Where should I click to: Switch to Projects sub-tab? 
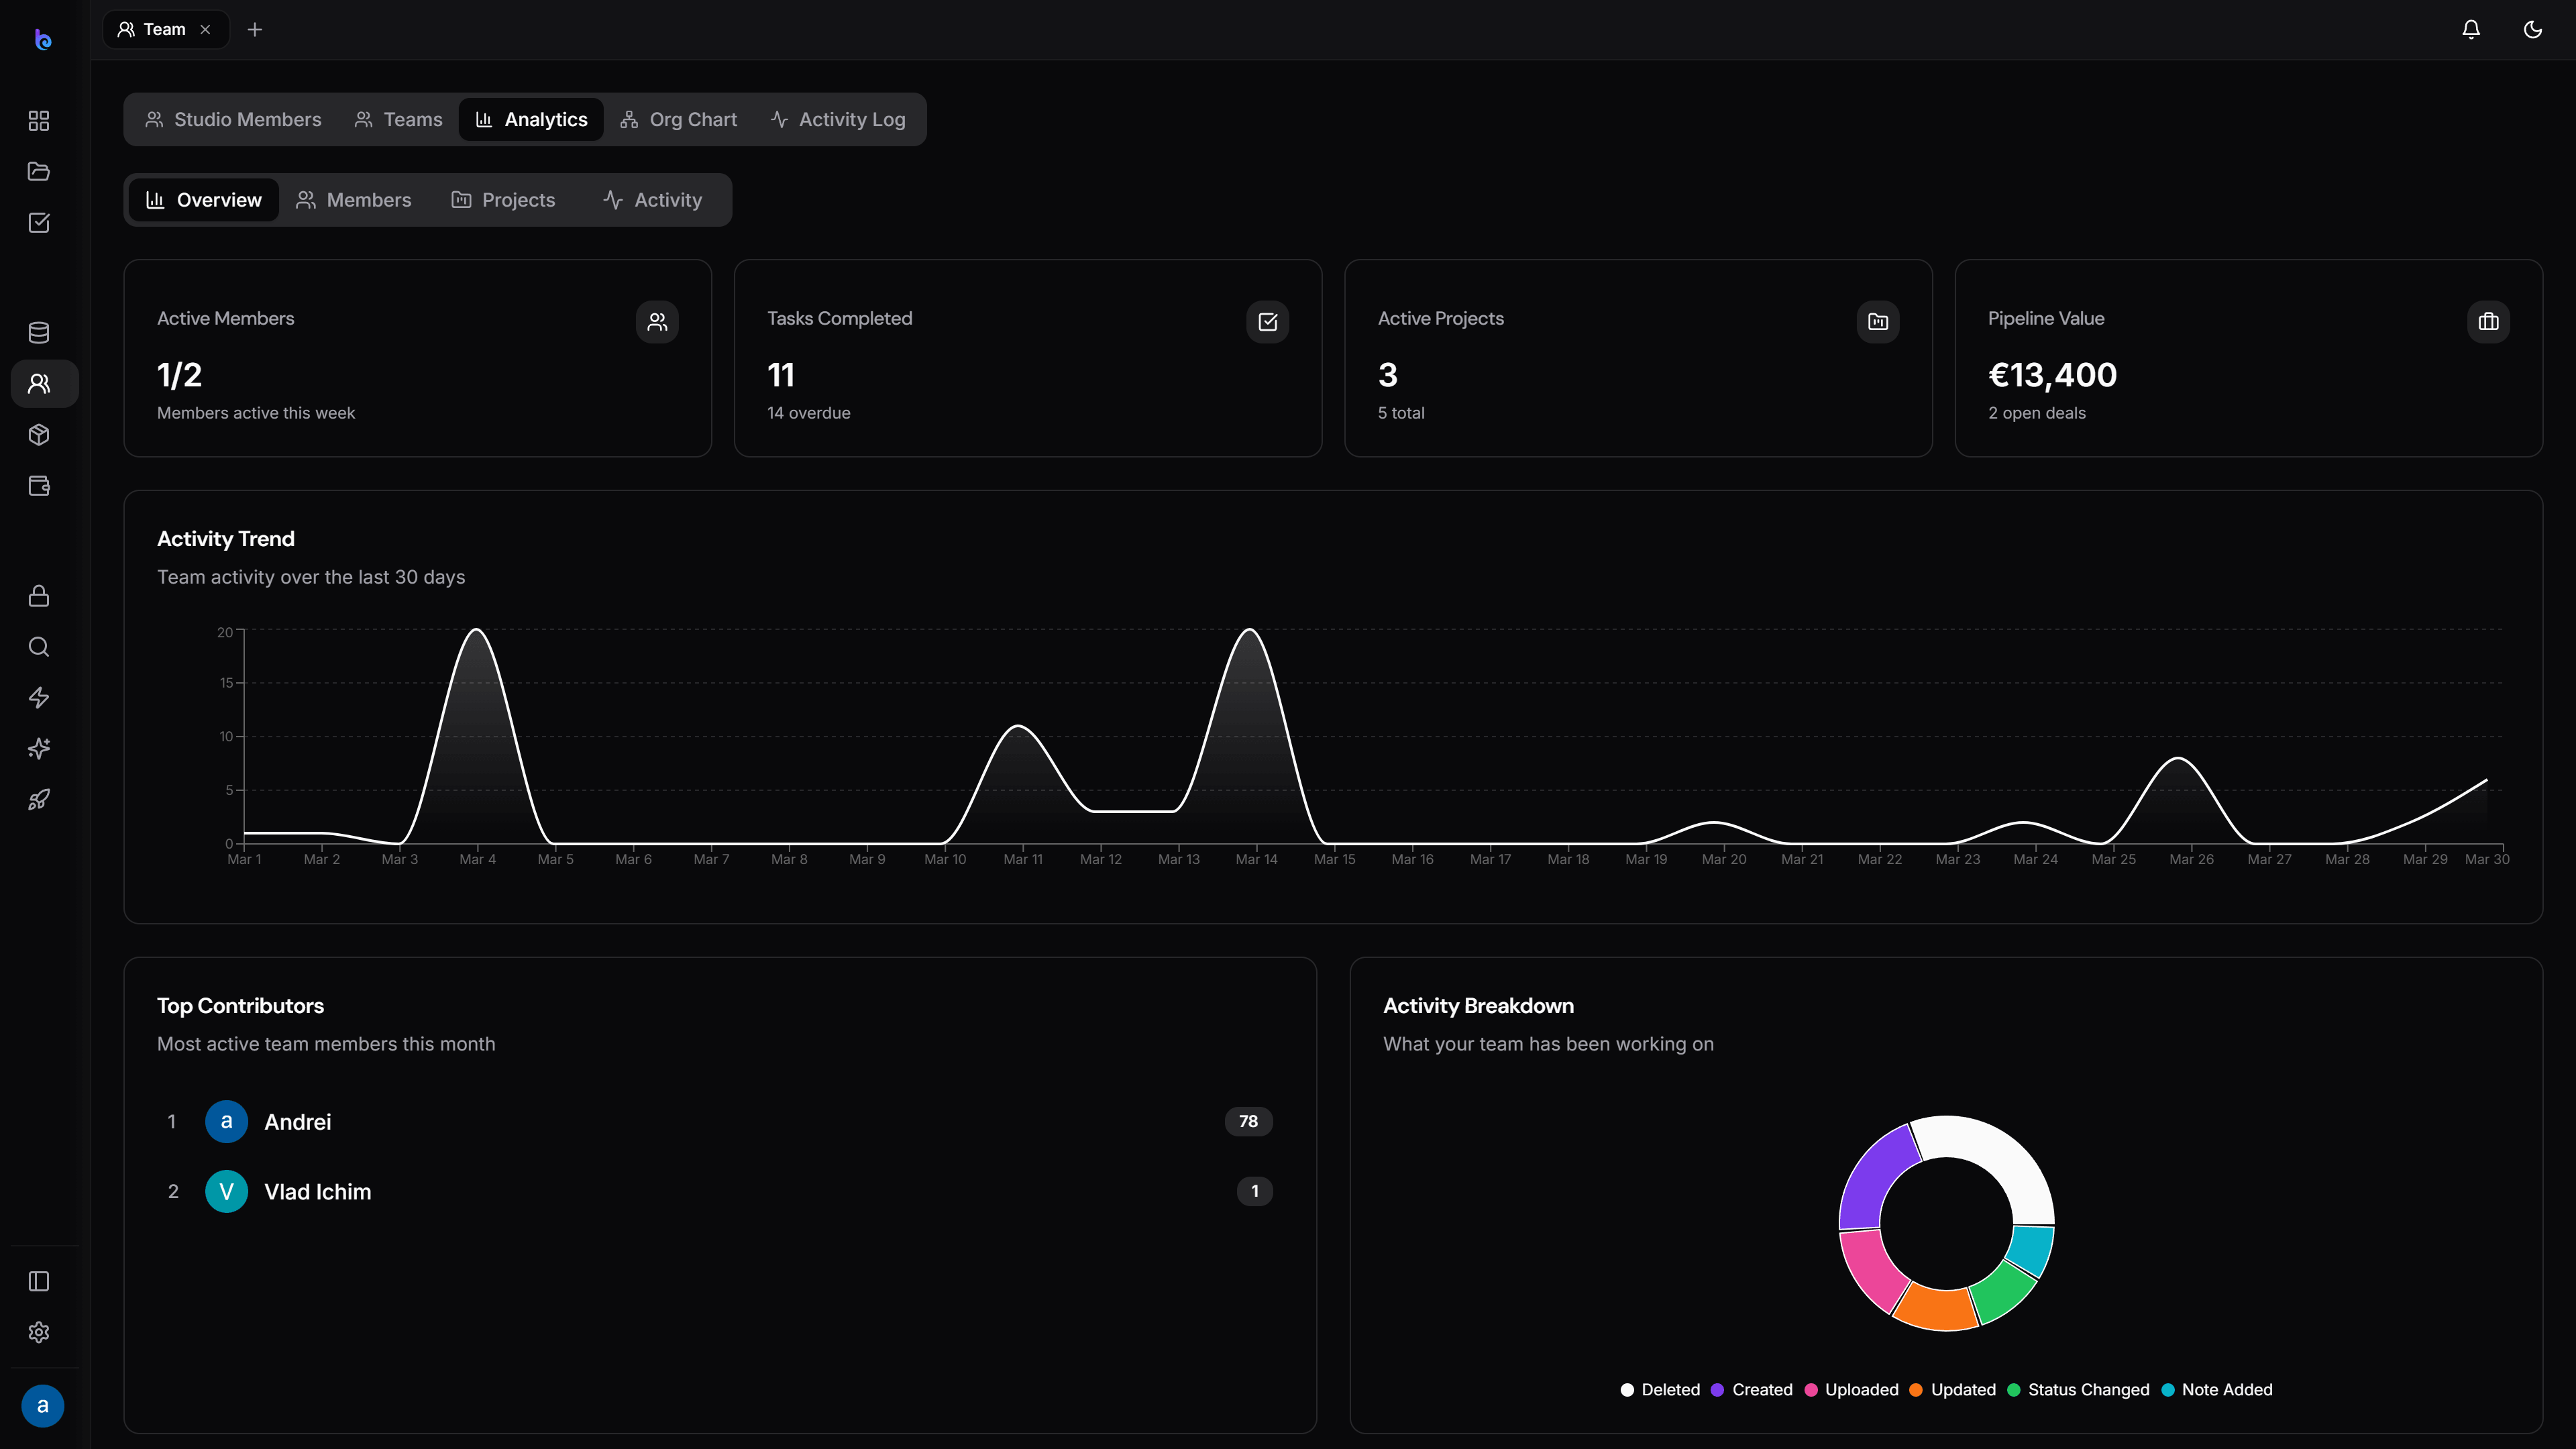click(503, 200)
